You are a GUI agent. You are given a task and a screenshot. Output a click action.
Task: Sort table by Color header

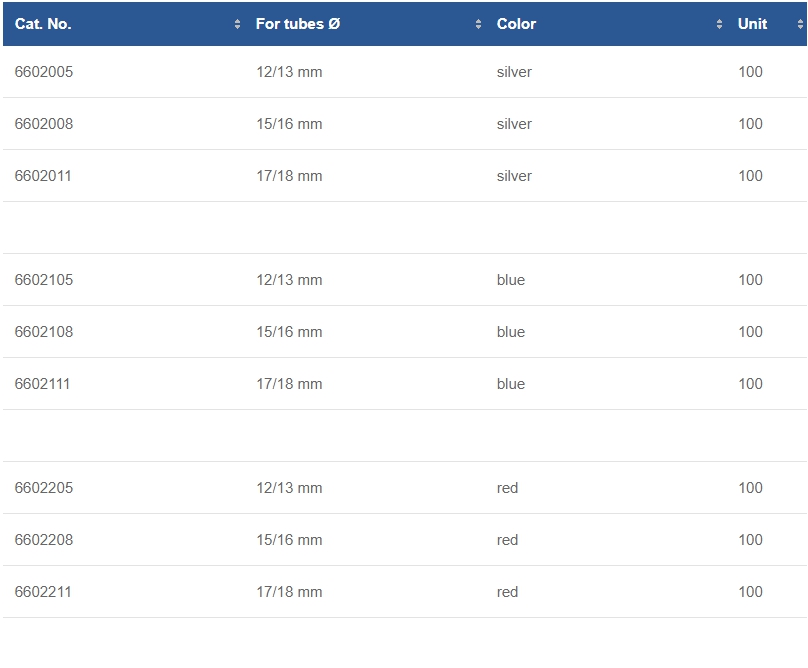(516, 24)
